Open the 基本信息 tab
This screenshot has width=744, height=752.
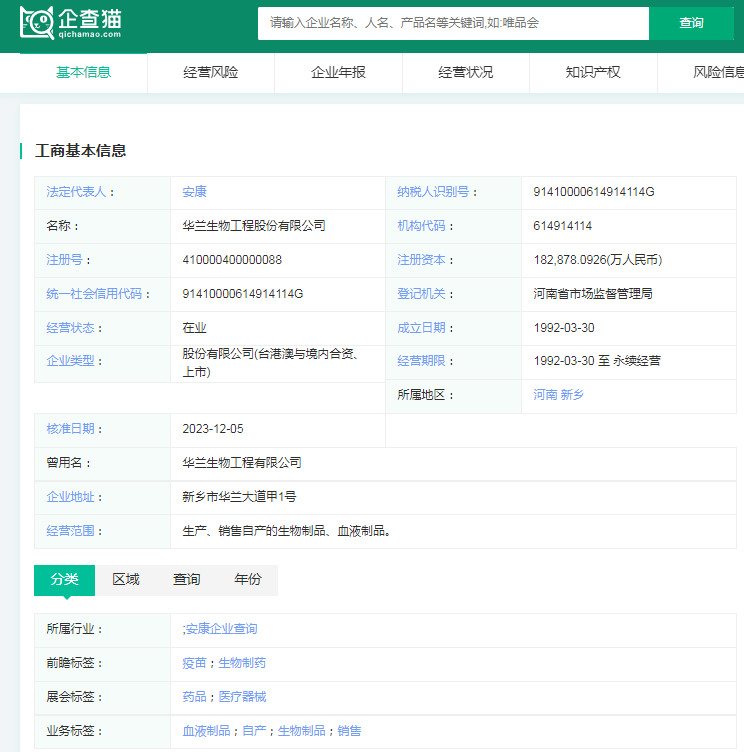pyautogui.click(x=83, y=72)
